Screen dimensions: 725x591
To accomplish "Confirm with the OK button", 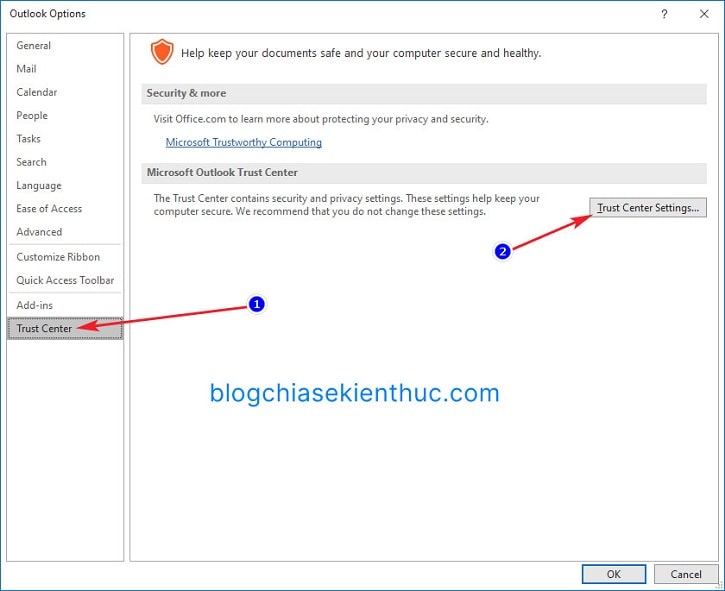I will click(614, 574).
